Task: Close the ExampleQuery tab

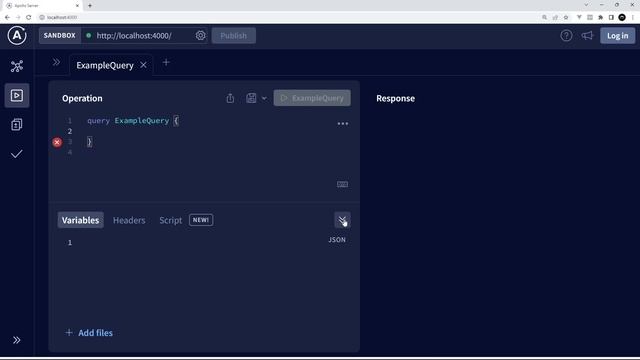Action: click(144, 65)
